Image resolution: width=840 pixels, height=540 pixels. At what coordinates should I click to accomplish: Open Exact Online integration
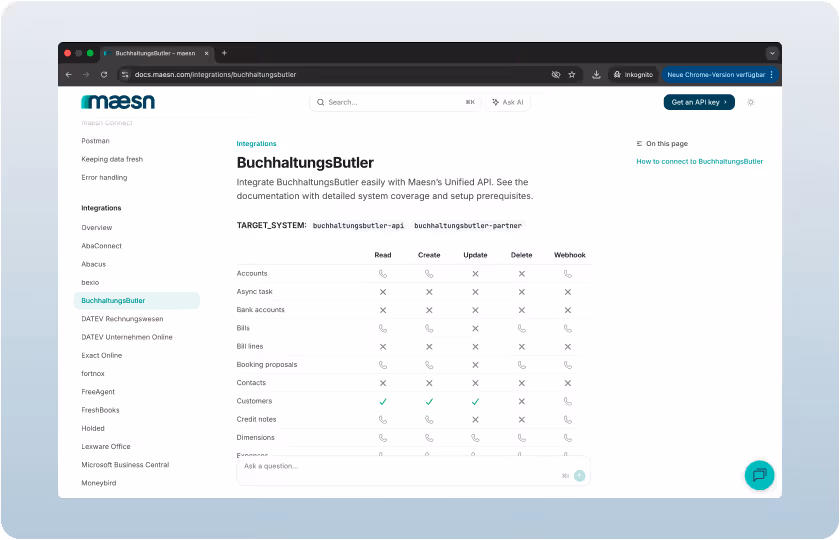101,355
